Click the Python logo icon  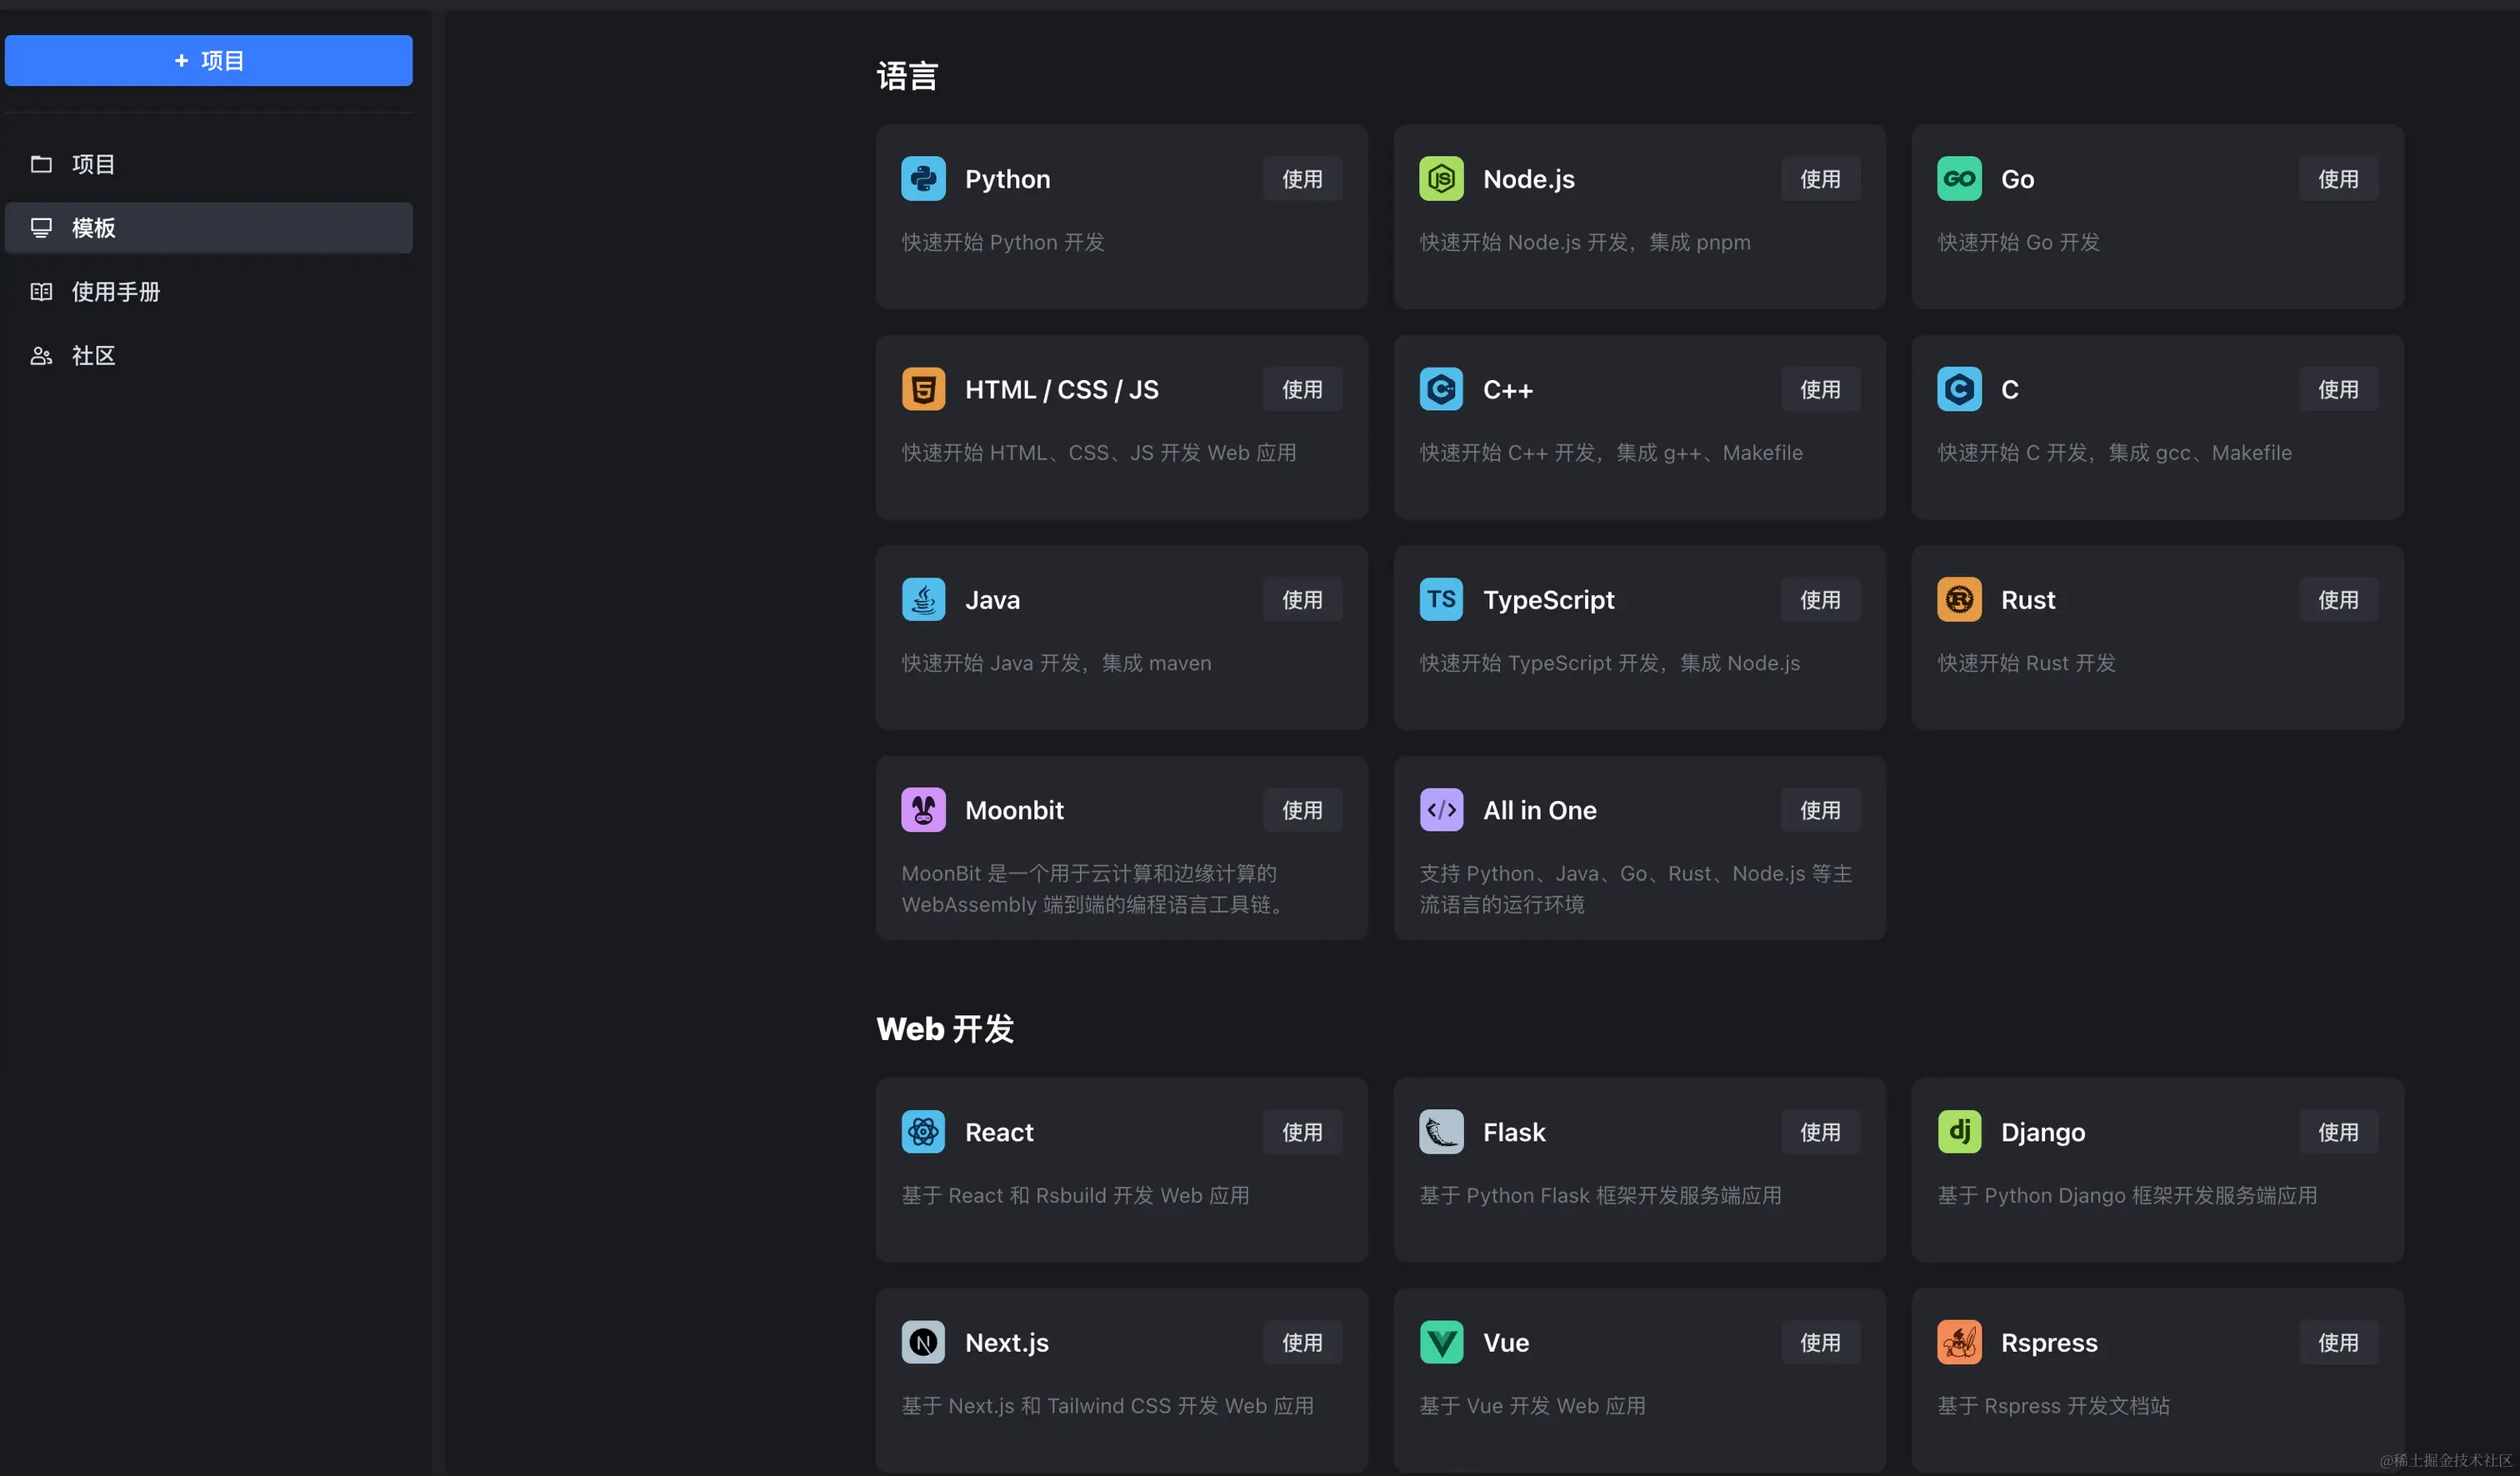coord(923,179)
